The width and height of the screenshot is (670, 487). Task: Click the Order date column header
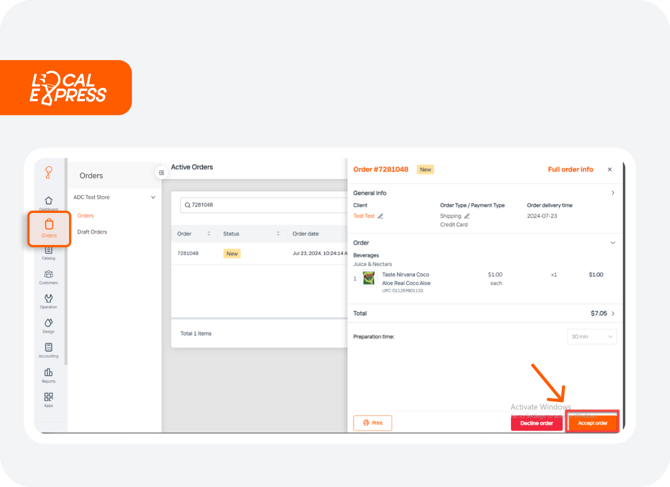tap(306, 234)
